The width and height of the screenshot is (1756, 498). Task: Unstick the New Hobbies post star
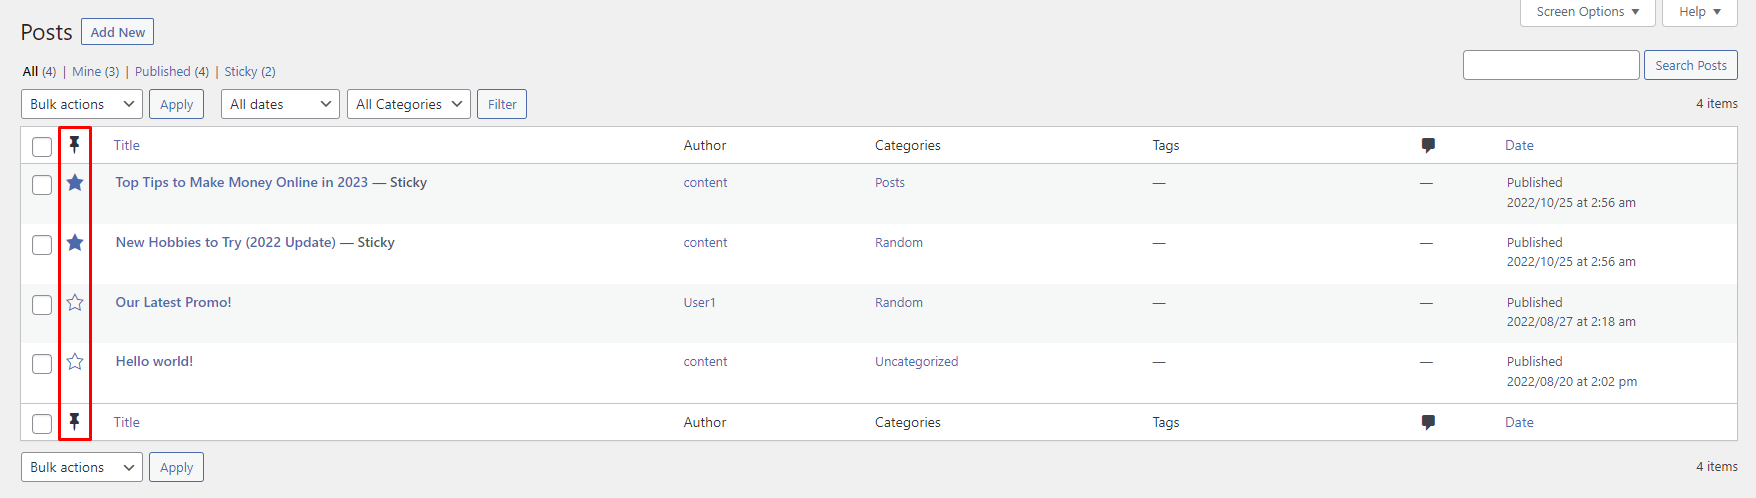click(75, 242)
